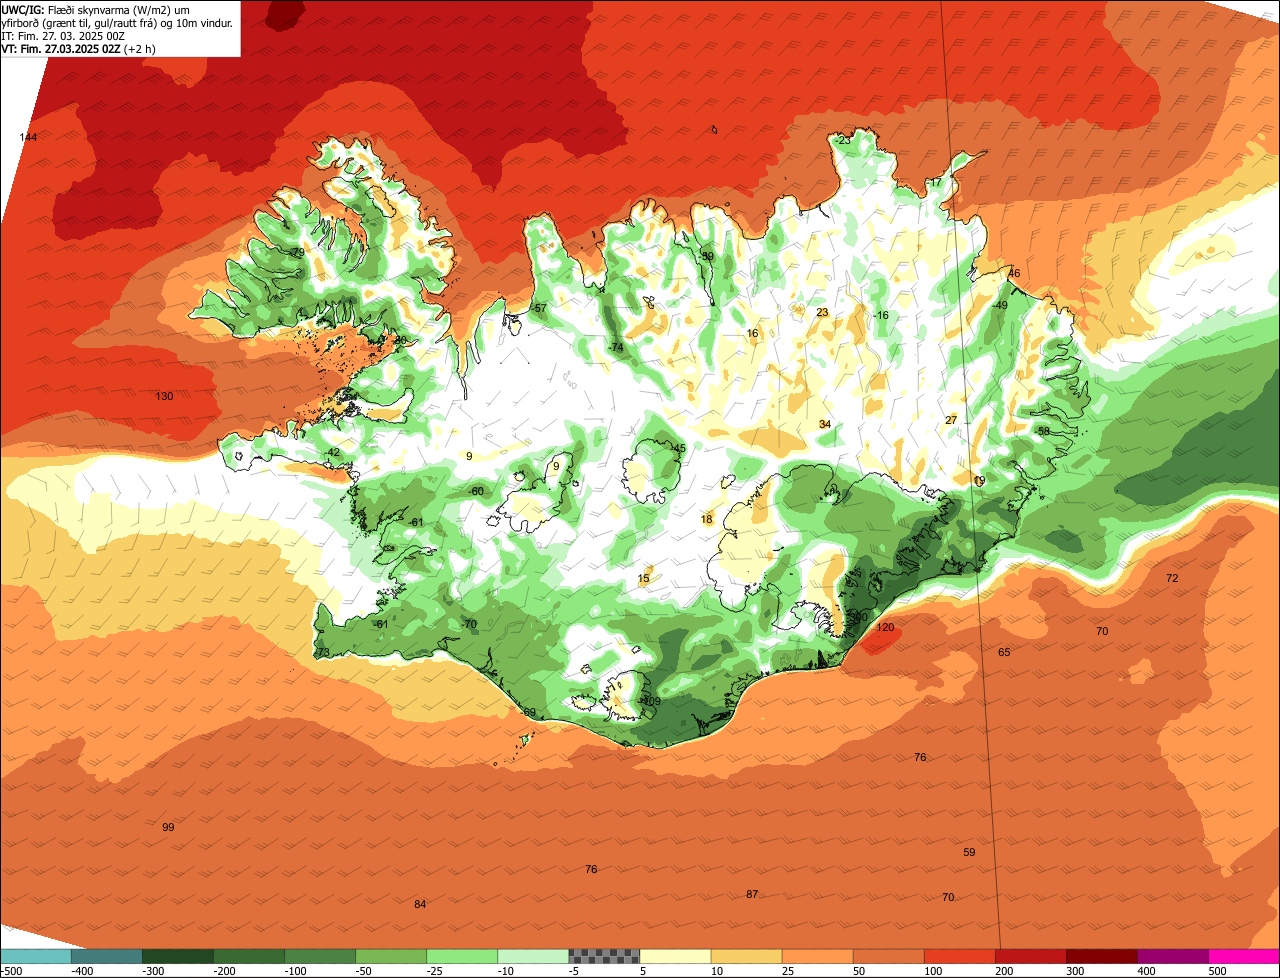Click the map value -16

click(881, 315)
